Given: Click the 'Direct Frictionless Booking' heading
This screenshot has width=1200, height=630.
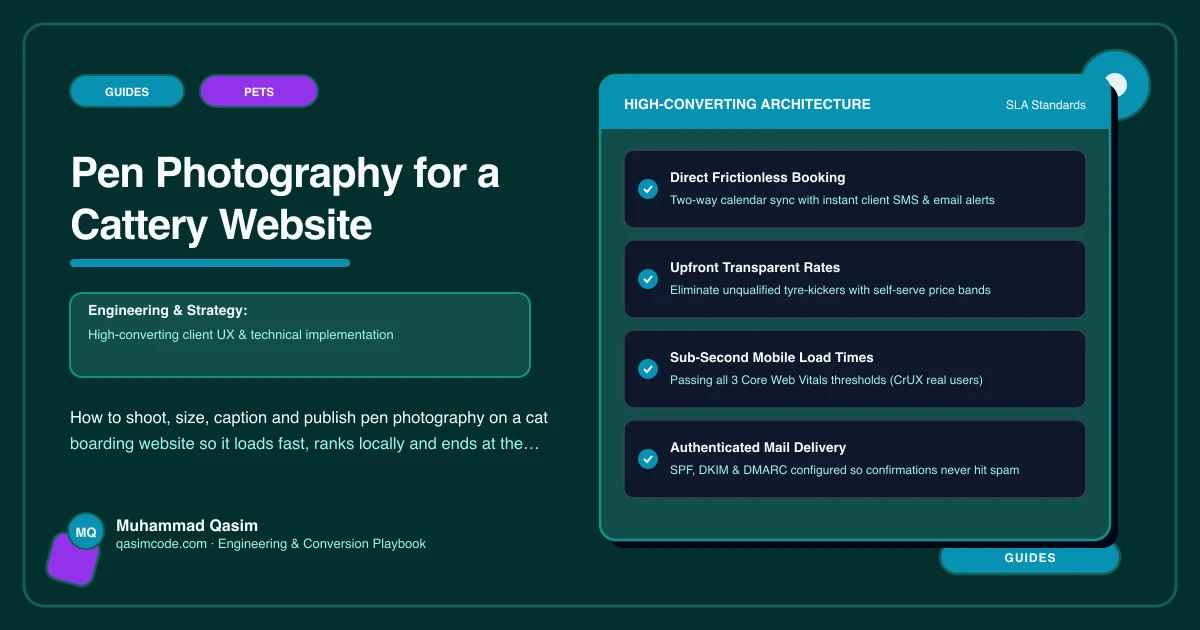Looking at the screenshot, I should coord(758,177).
